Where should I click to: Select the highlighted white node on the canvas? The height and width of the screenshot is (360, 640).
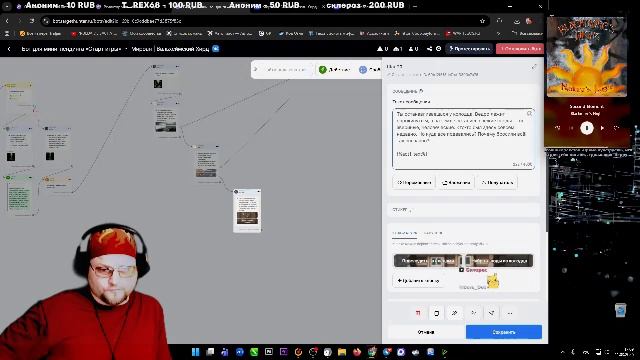(x=247, y=211)
